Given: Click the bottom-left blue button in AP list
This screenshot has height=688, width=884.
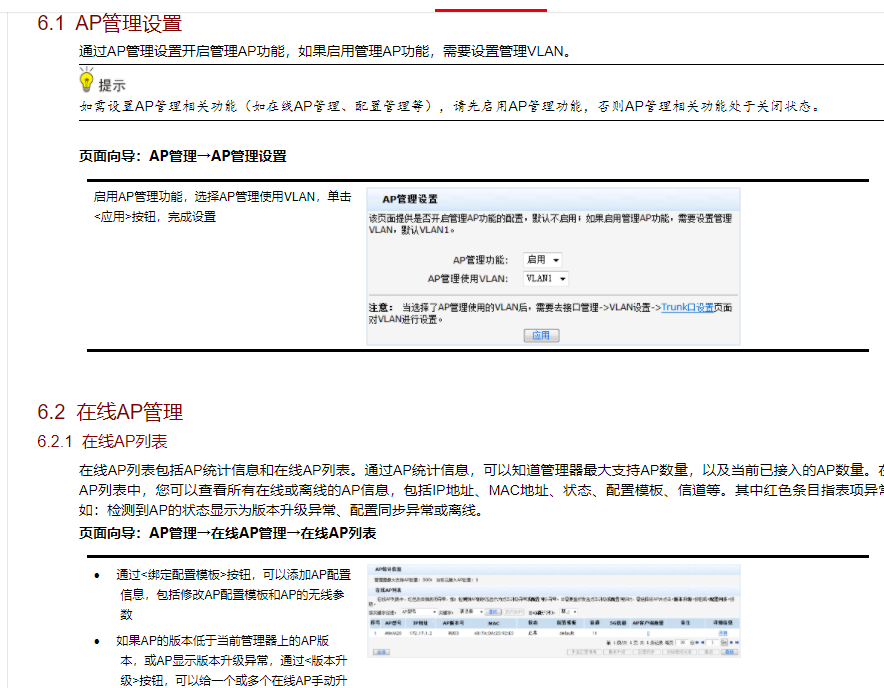Looking at the screenshot, I should pyautogui.click(x=381, y=652).
